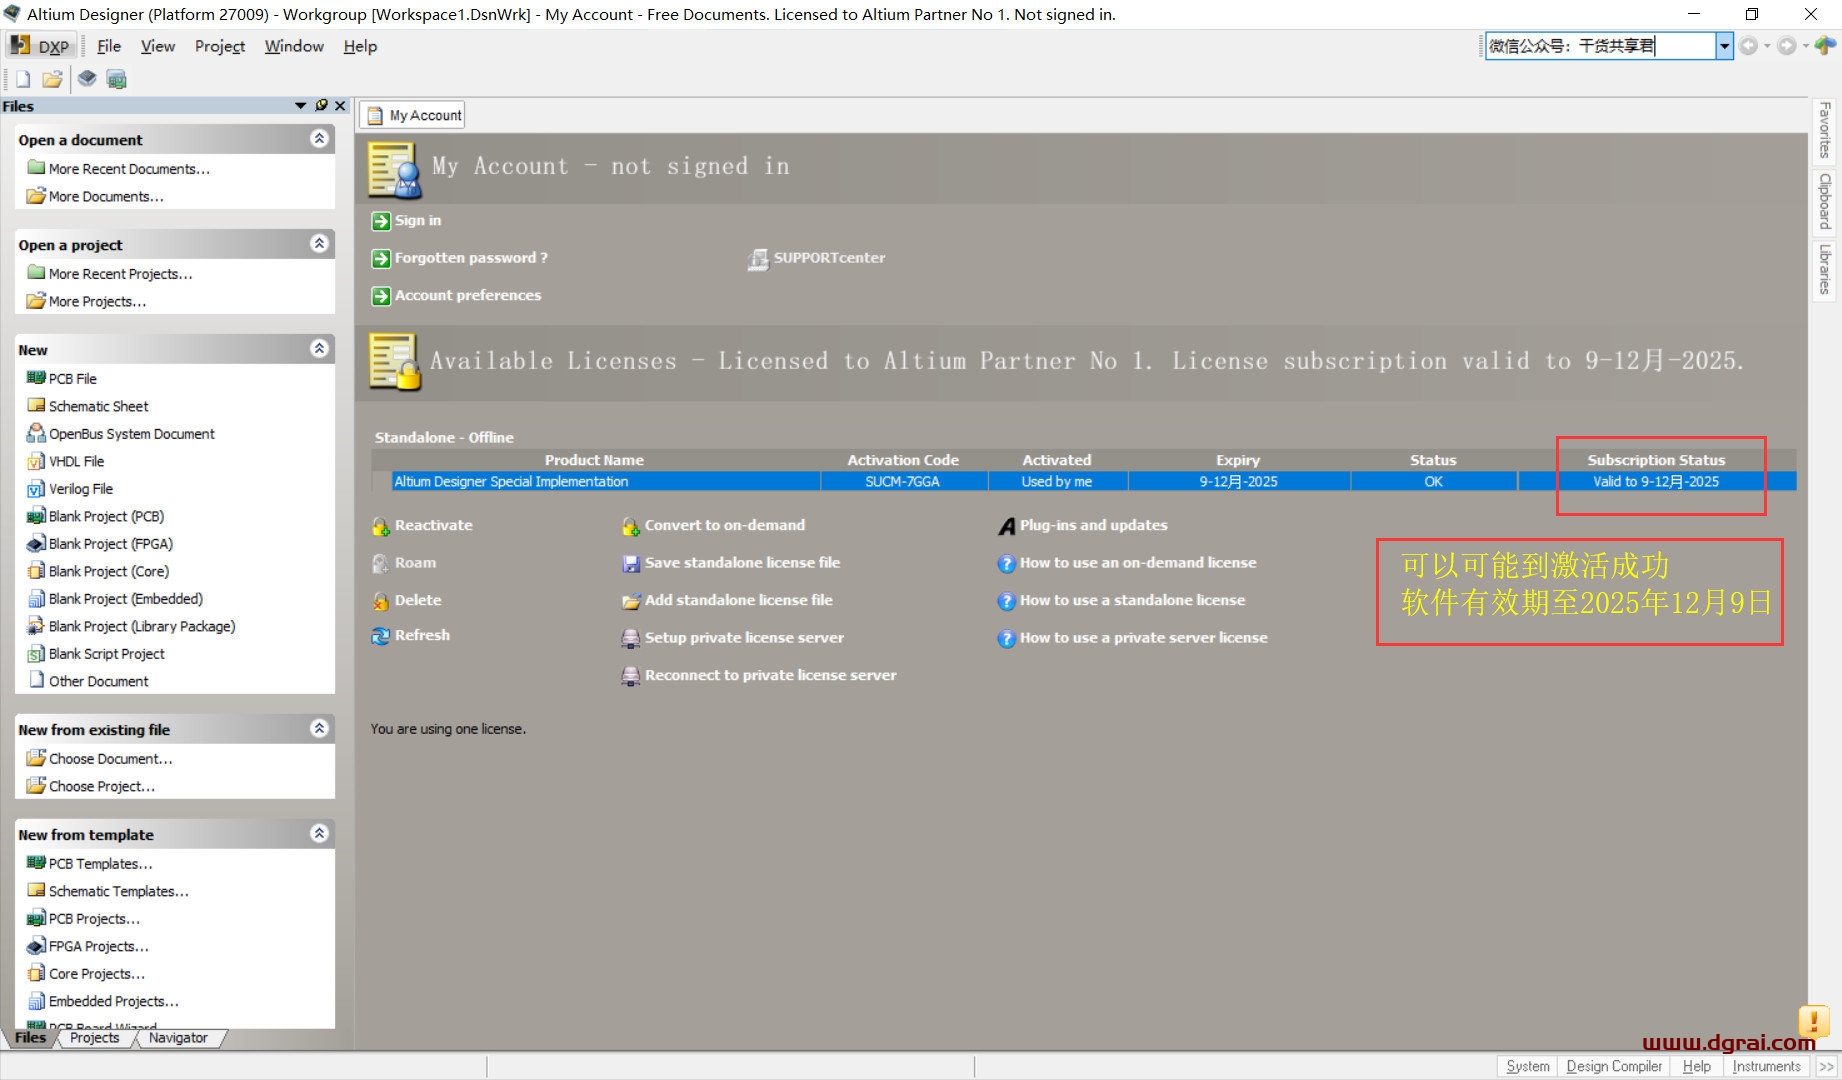Close the Files panel
Image resolution: width=1842 pixels, height=1080 pixels.
point(340,105)
